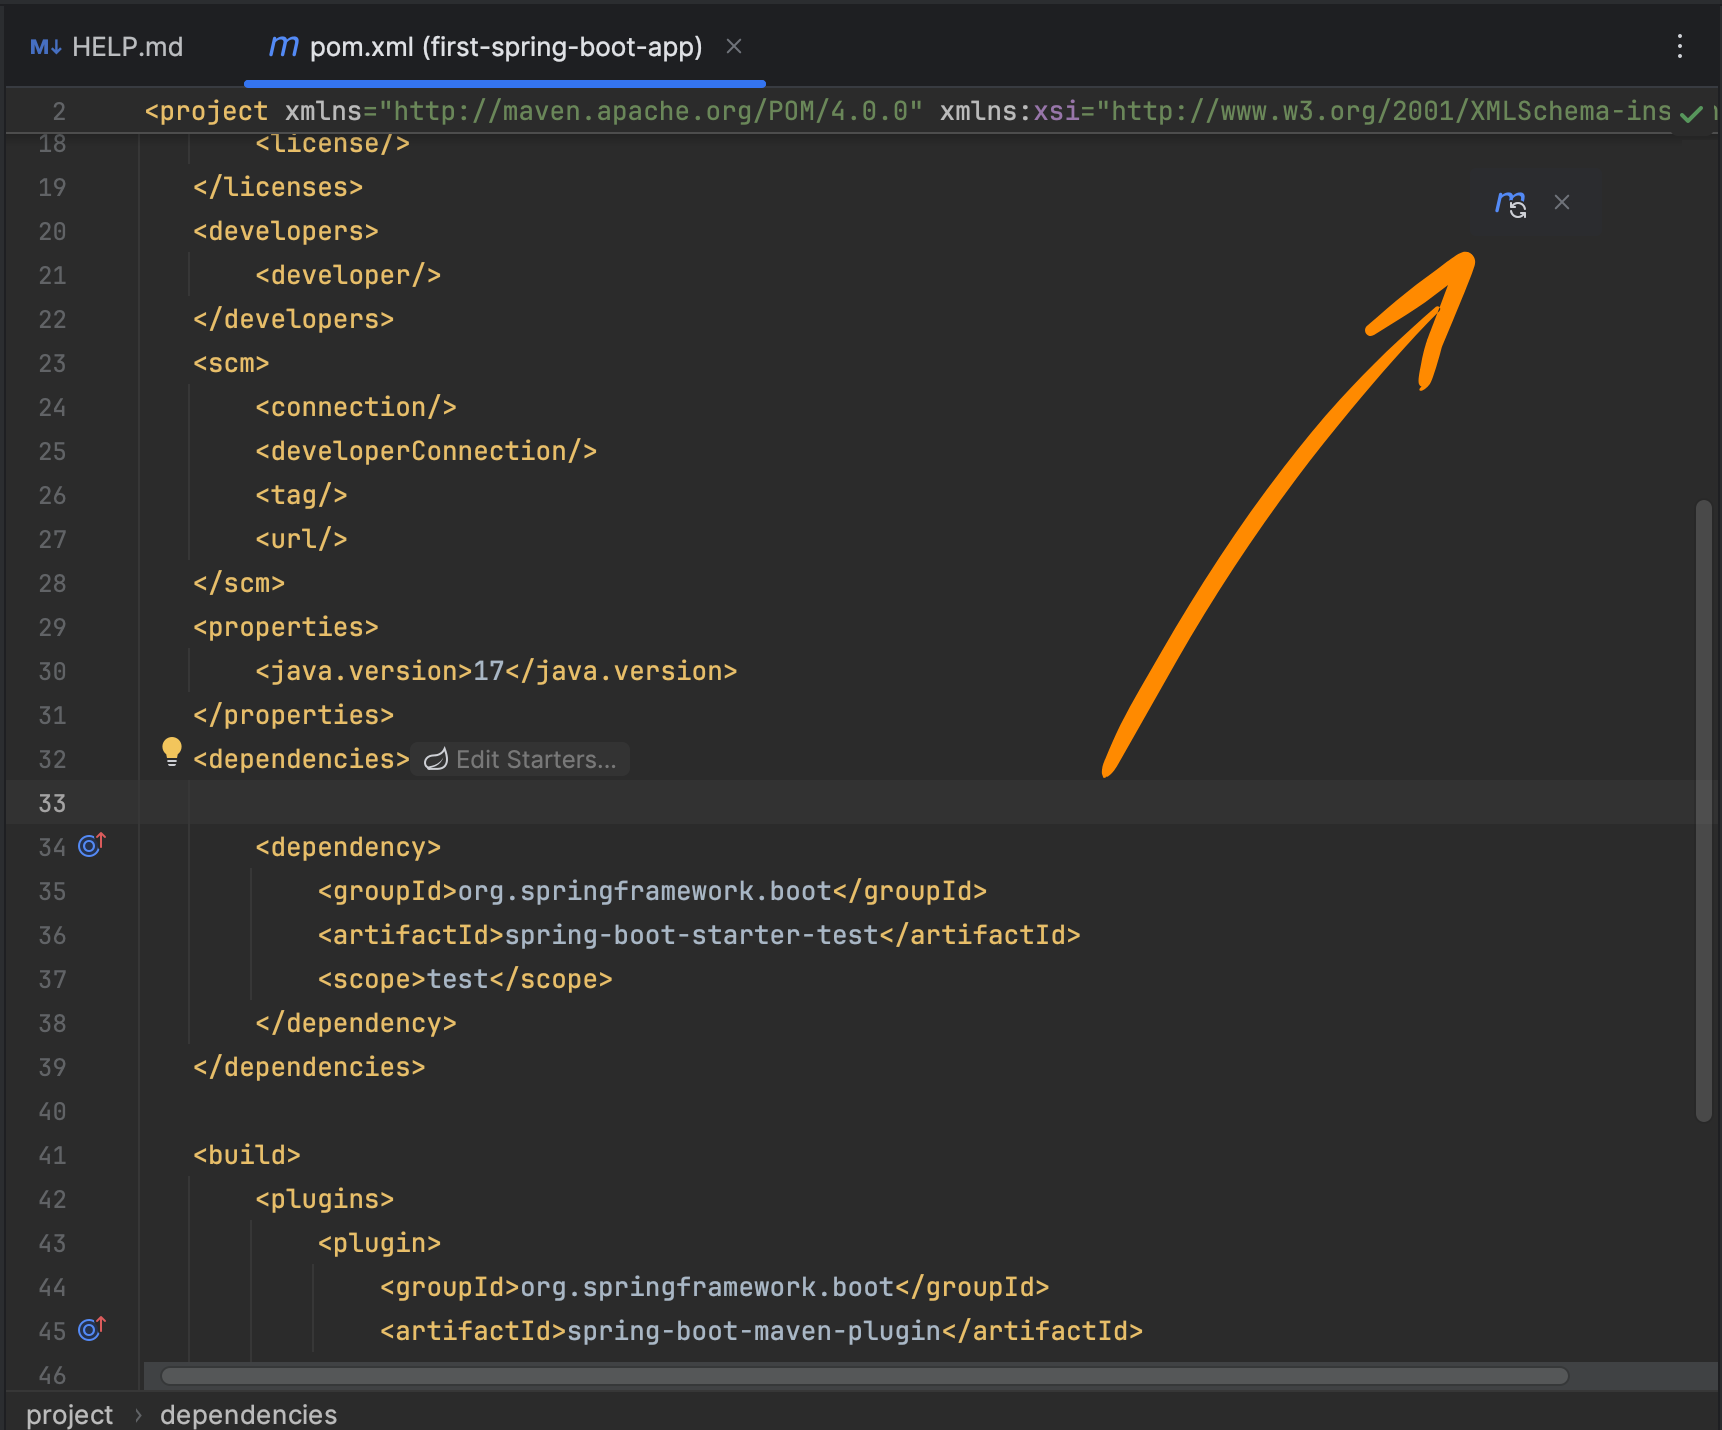Click the <dependency> opening tag on line 34

(348, 847)
